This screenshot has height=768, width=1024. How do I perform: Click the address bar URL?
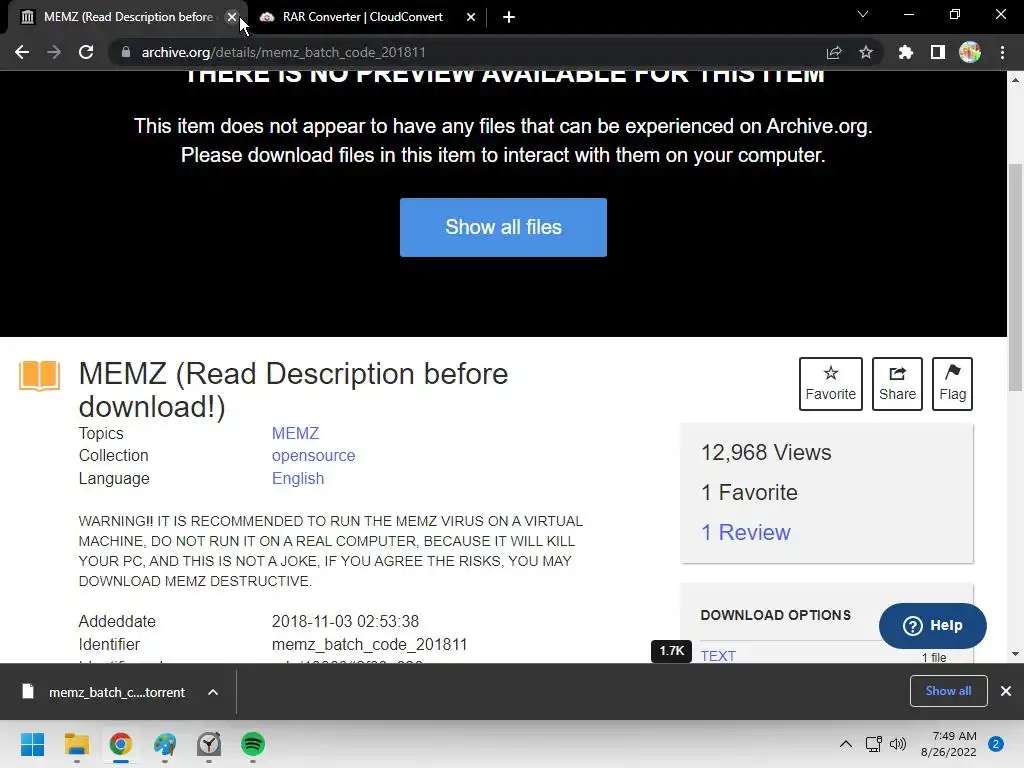(283, 52)
